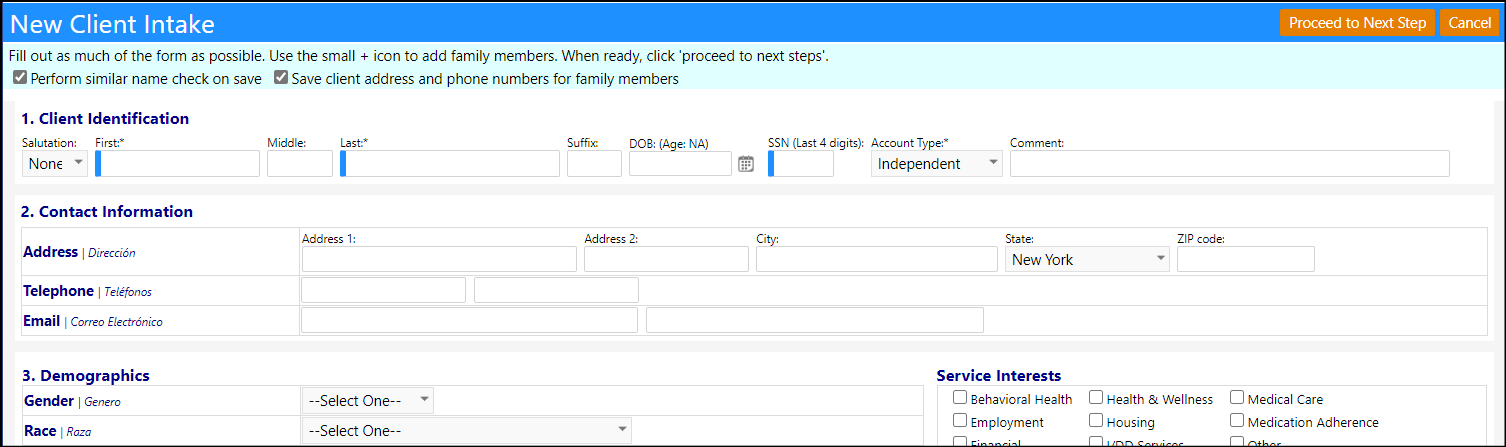Focus the second Email field
The width and height of the screenshot is (1506, 447).
pos(815,320)
